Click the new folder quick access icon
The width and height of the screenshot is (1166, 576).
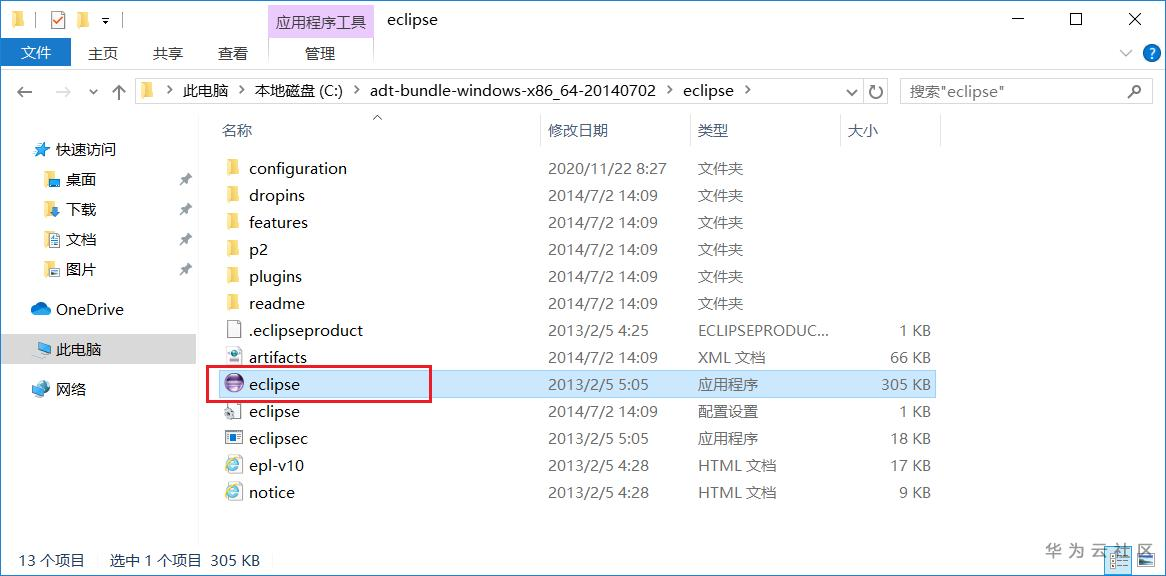83,20
